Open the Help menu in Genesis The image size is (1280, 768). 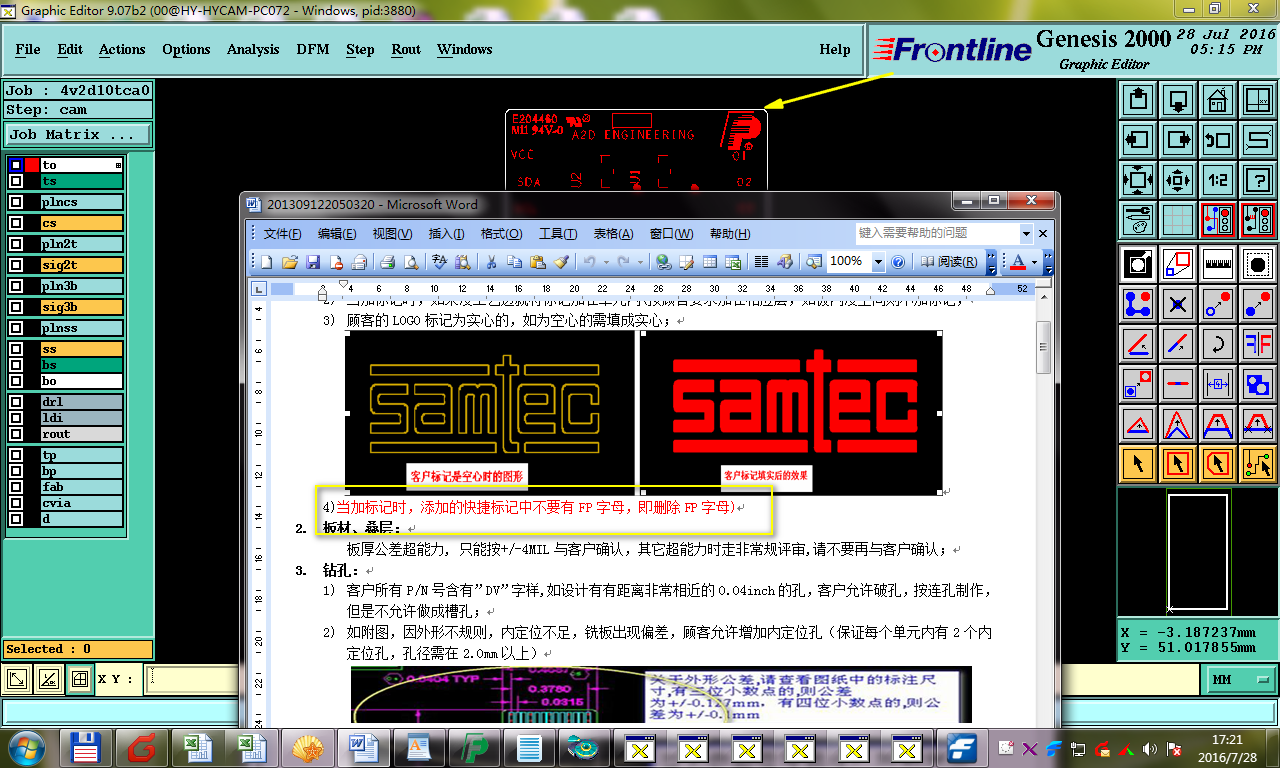pyautogui.click(x=835, y=49)
